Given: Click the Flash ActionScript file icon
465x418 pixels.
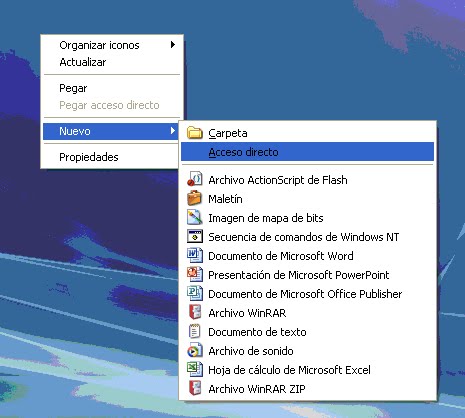Looking at the screenshot, I should (195, 179).
